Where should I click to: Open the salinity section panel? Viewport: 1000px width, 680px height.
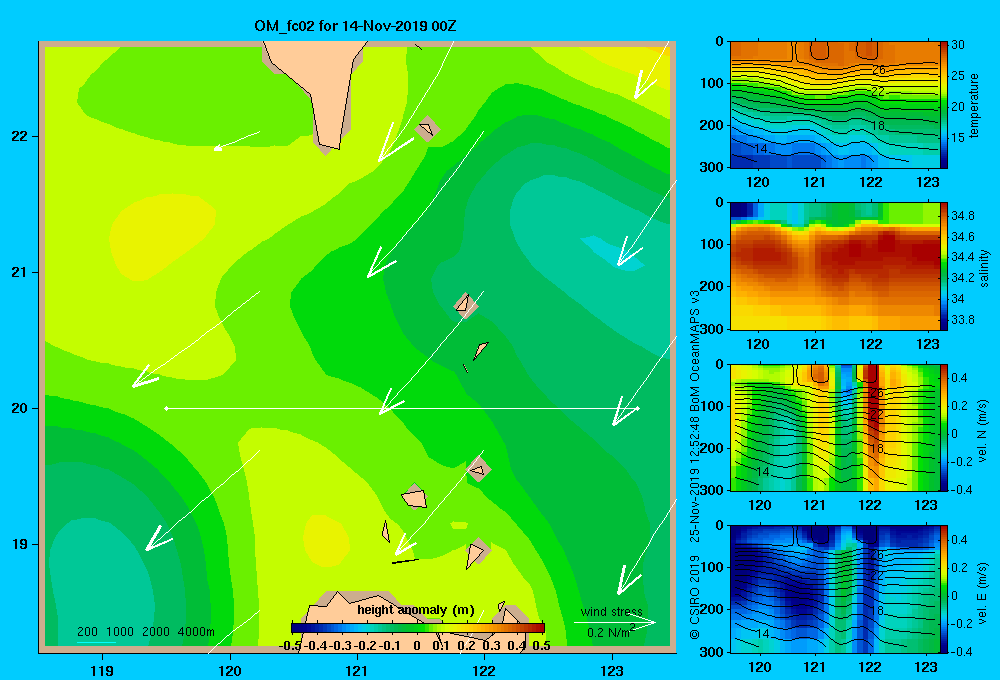click(834, 266)
